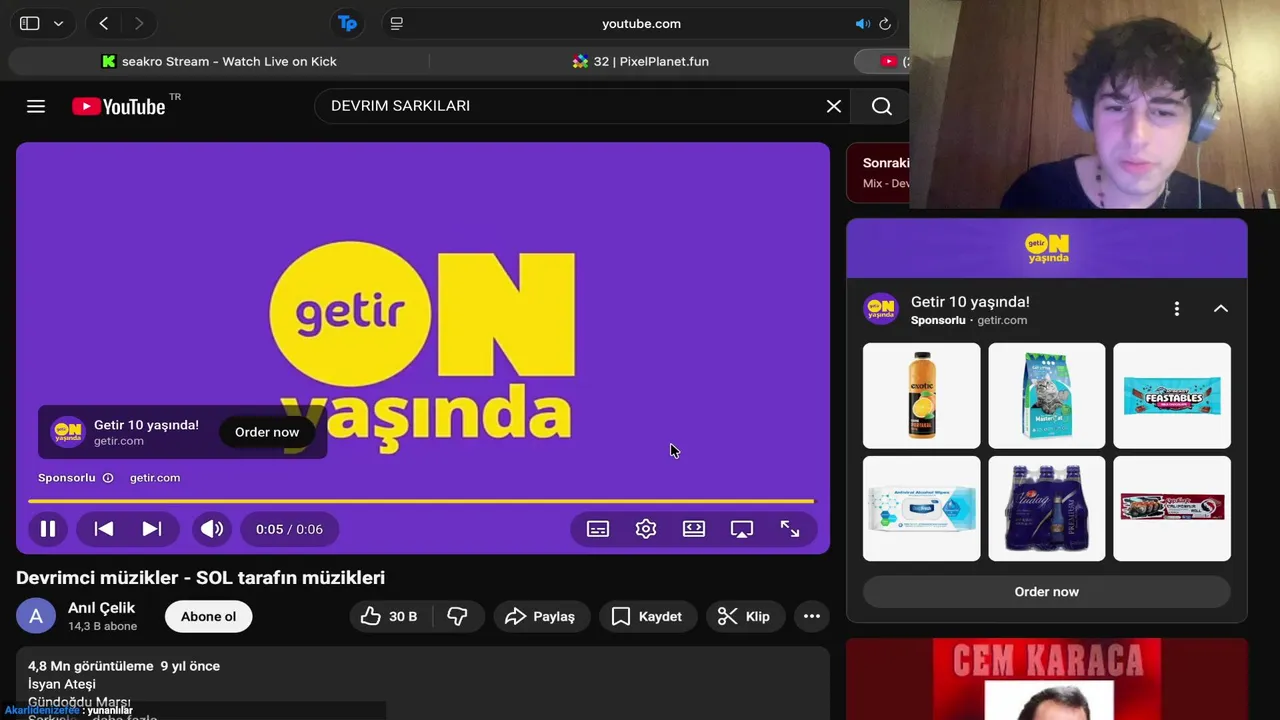Skip to previous video
This screenshot has width=1280, height=720.
[x=104, y=529]
